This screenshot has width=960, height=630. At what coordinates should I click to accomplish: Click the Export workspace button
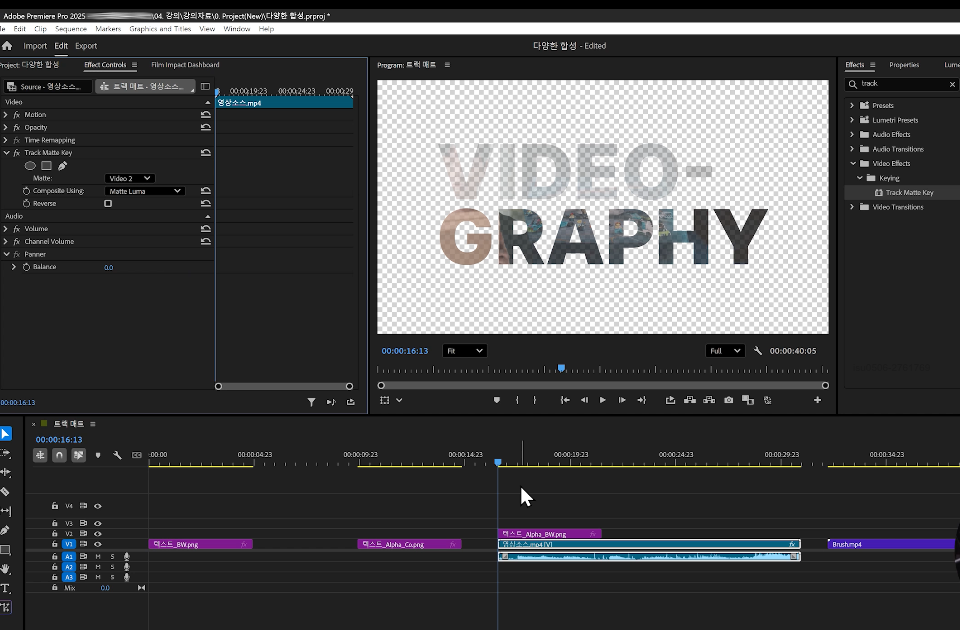86,46
